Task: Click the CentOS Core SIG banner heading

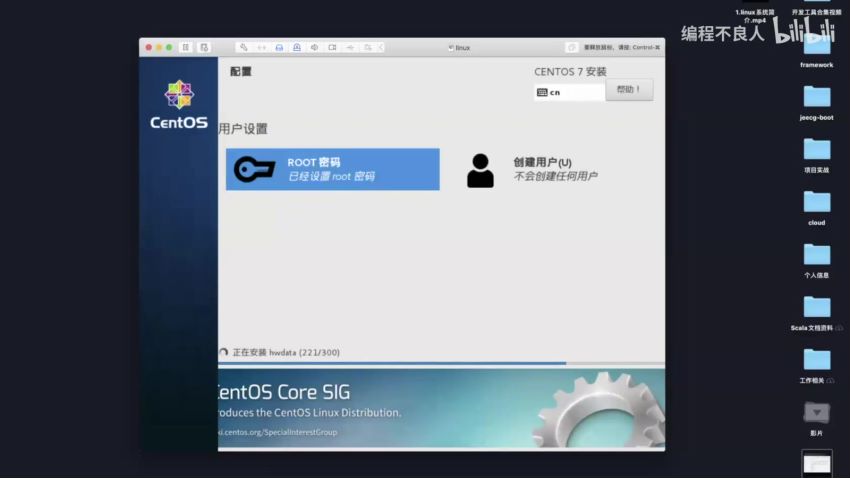Action: click(284, 392)
